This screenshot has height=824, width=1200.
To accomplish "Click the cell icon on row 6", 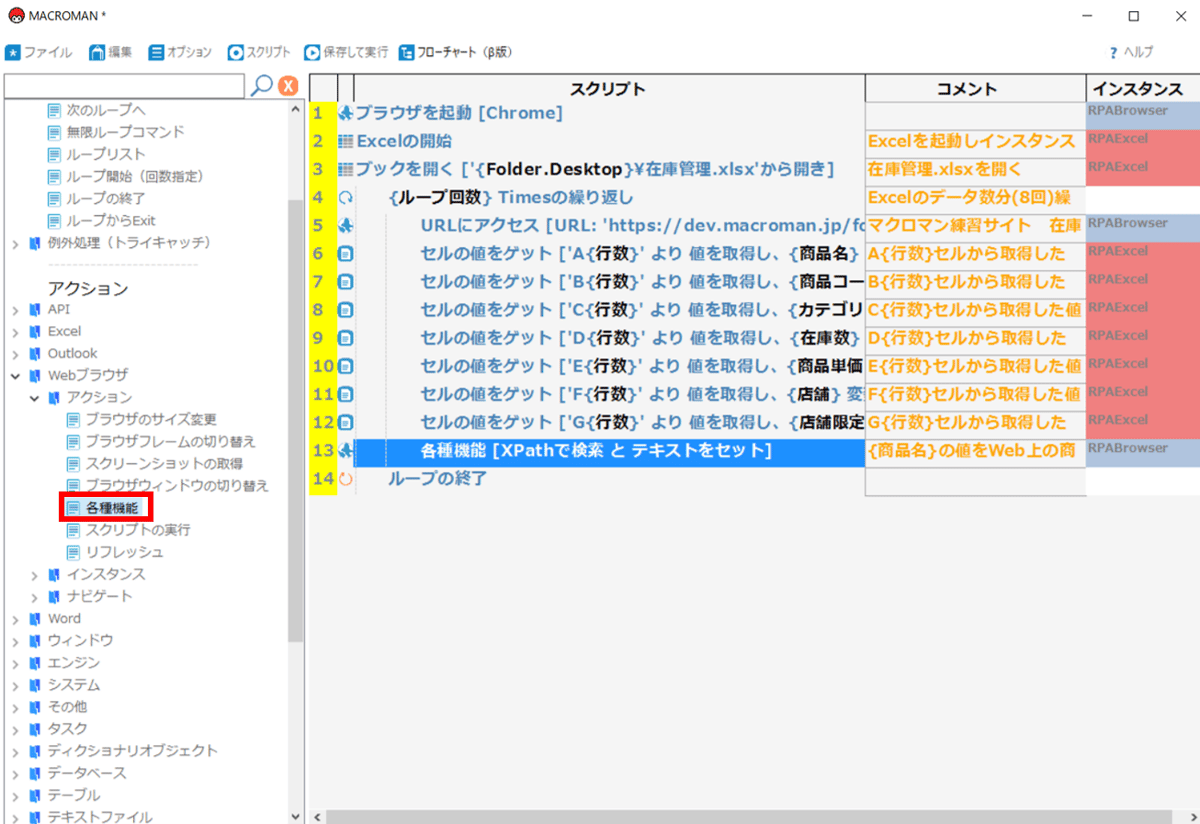I will [346, 254].
